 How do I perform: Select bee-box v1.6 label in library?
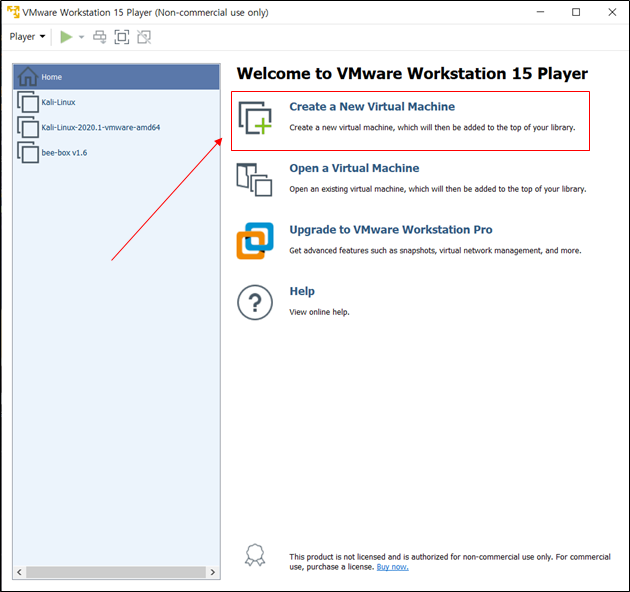click(64, 153)
